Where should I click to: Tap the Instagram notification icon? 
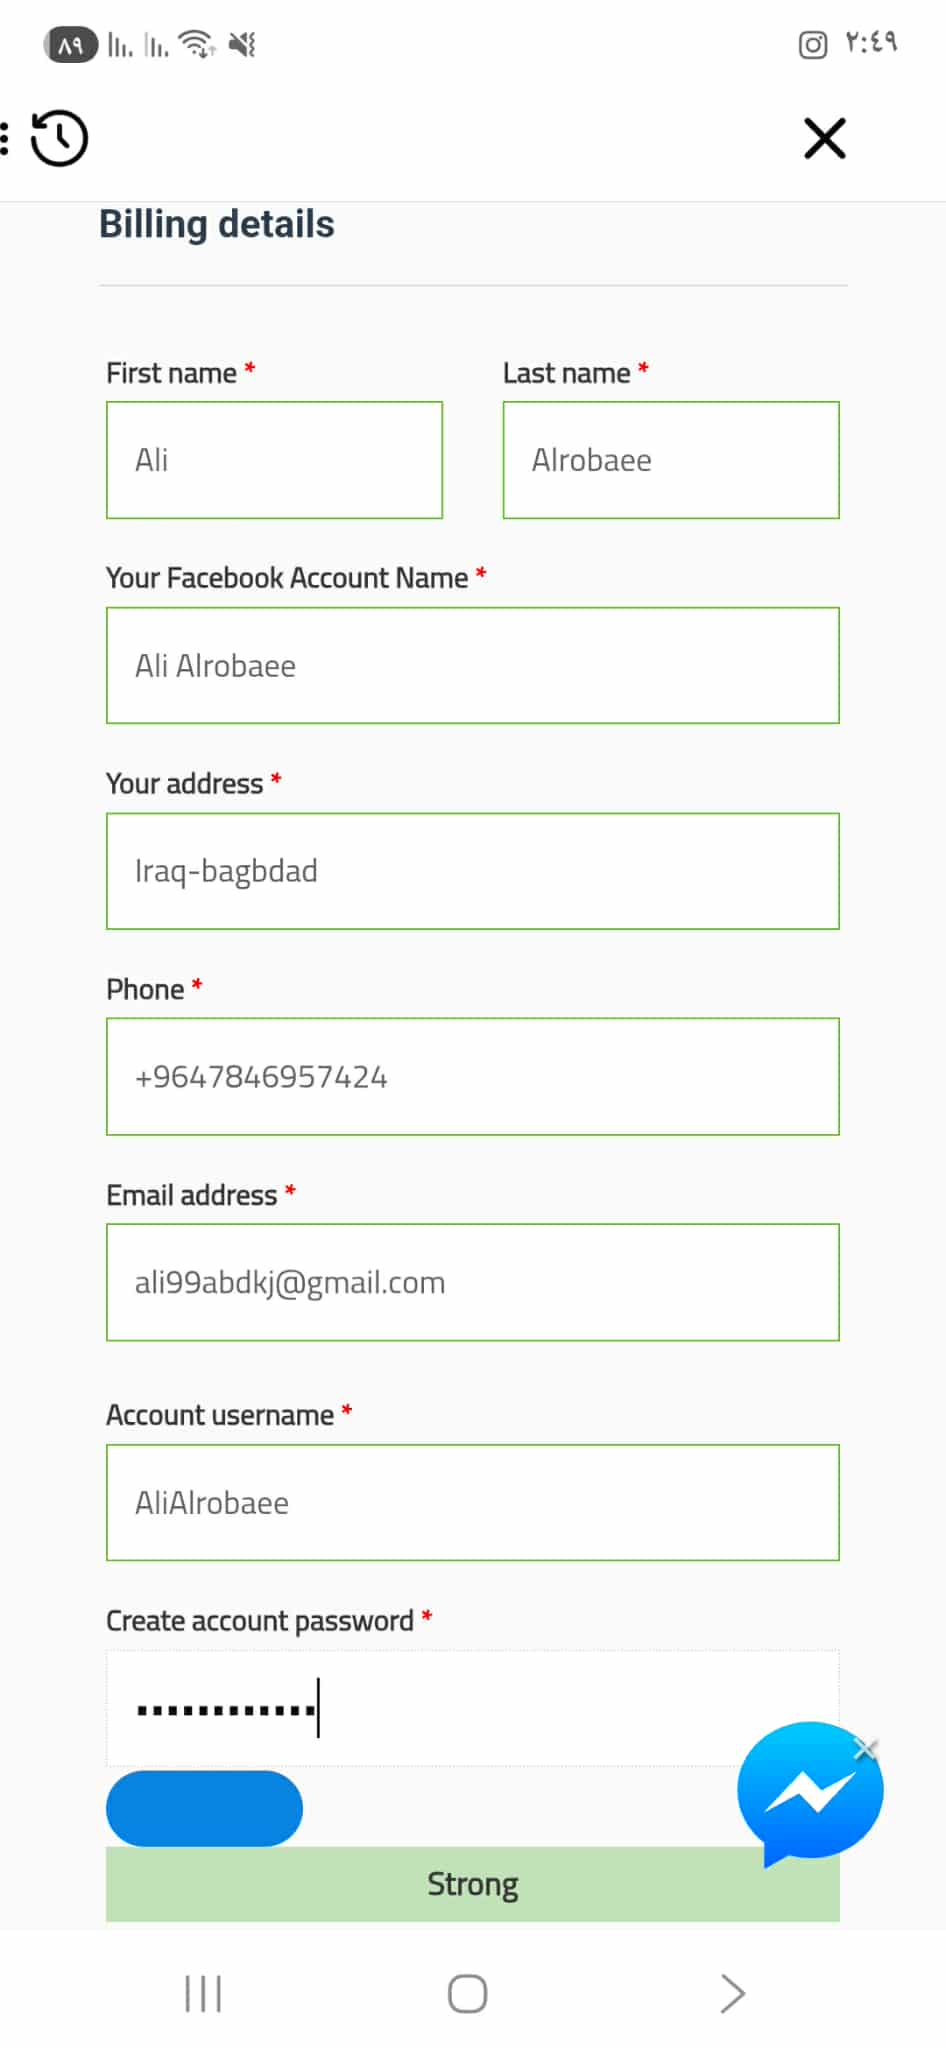(x=812, y=45)
